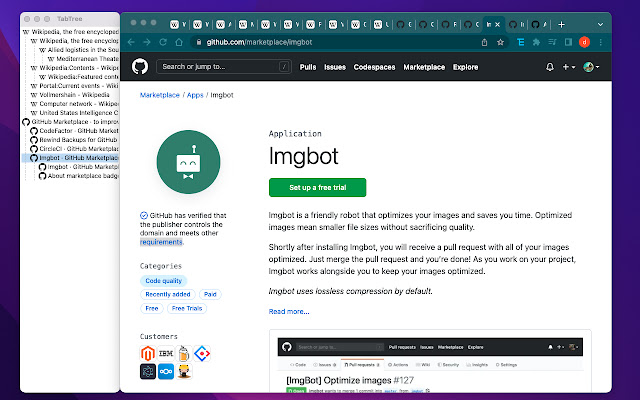640x400 pixels.
Task: Bookmark this page with the star icon
Action: click(x=500, y=42)
